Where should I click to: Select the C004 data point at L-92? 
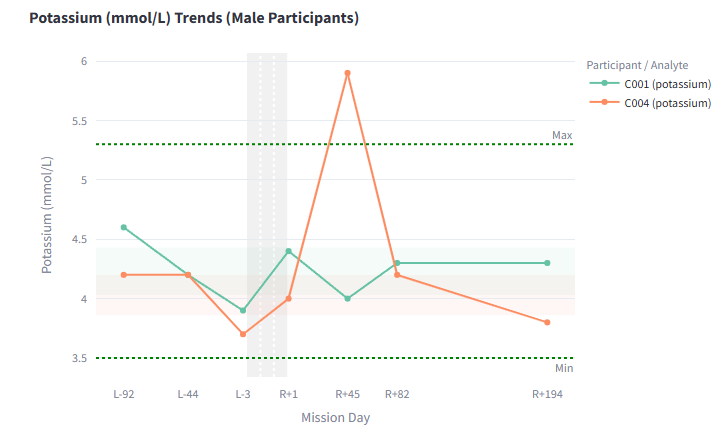(124, 274)
